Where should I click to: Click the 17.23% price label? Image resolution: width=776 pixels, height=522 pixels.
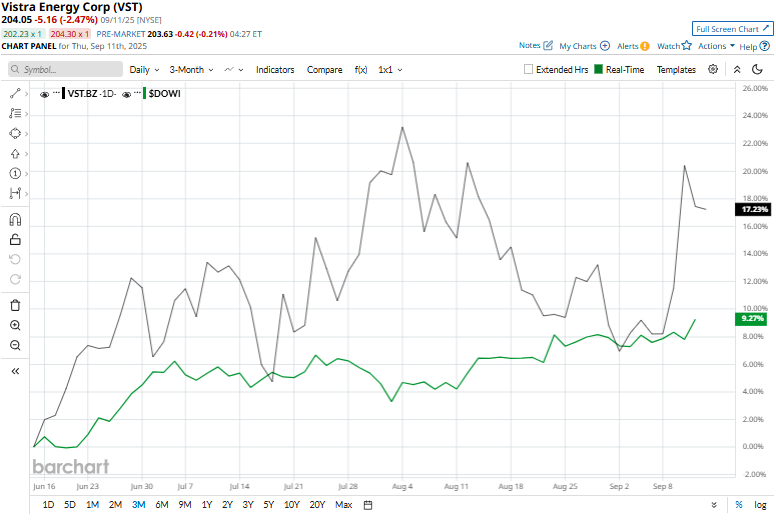click(754, 209)
